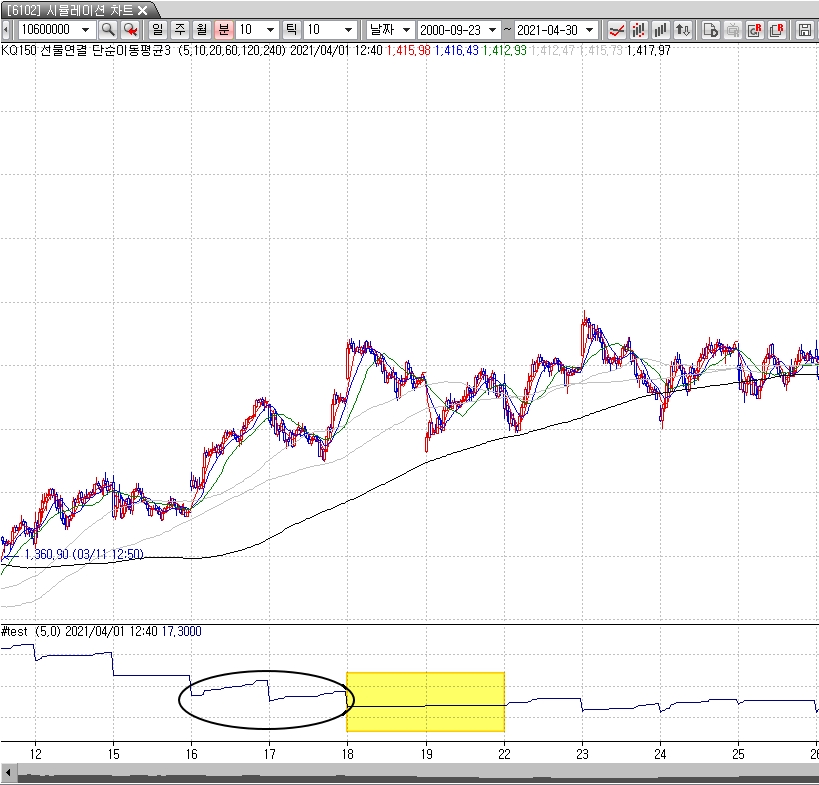
Task: Click the red line chart icon
Action: pos(617,30)
